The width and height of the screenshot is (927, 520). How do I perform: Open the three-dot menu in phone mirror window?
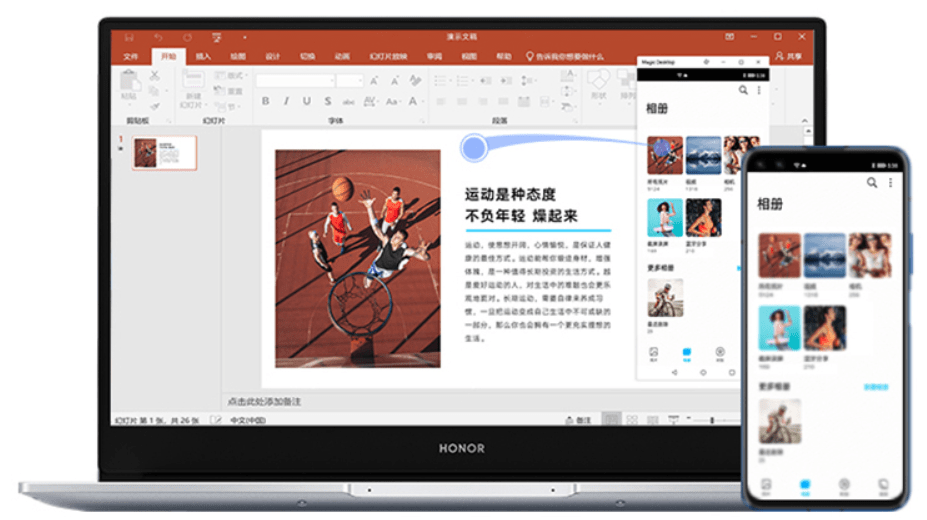[x=758, y=90]
